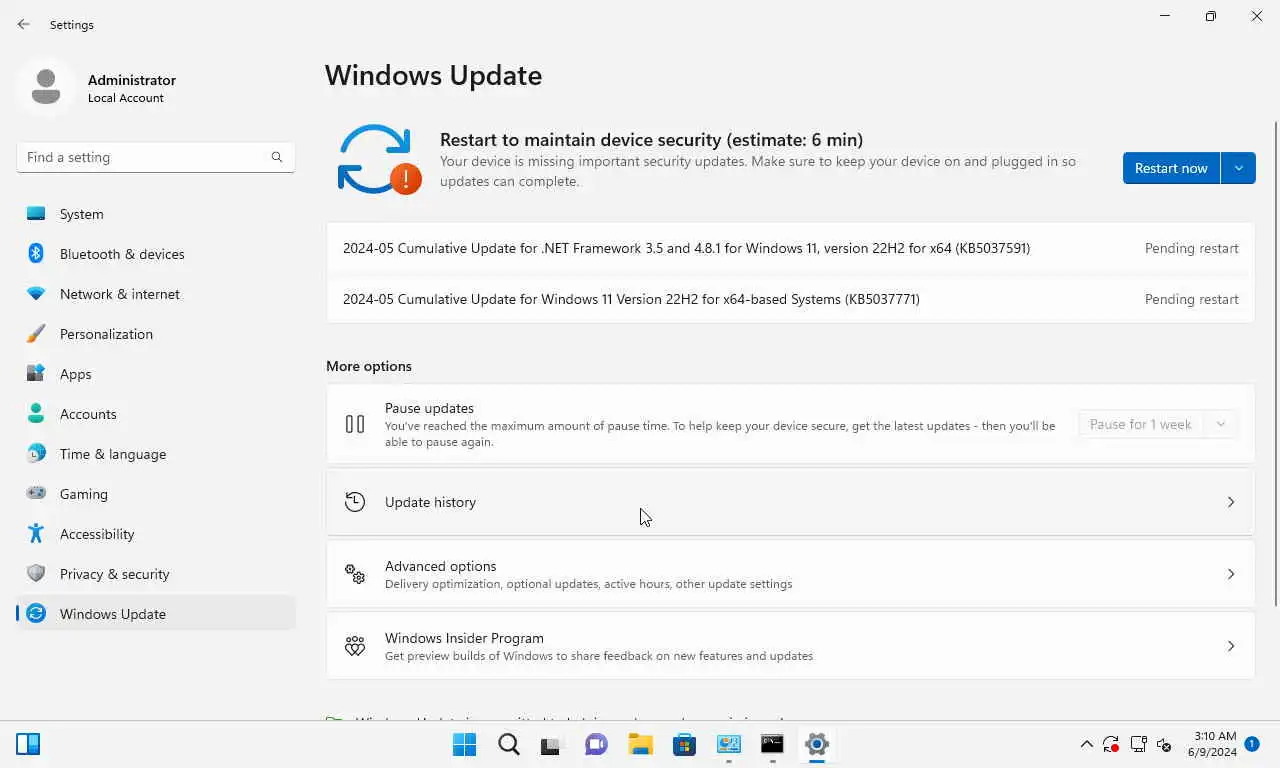Open Accessibility settings
Image resolution: width=1280 pixels, height=768 pixels.
(156, 534)
